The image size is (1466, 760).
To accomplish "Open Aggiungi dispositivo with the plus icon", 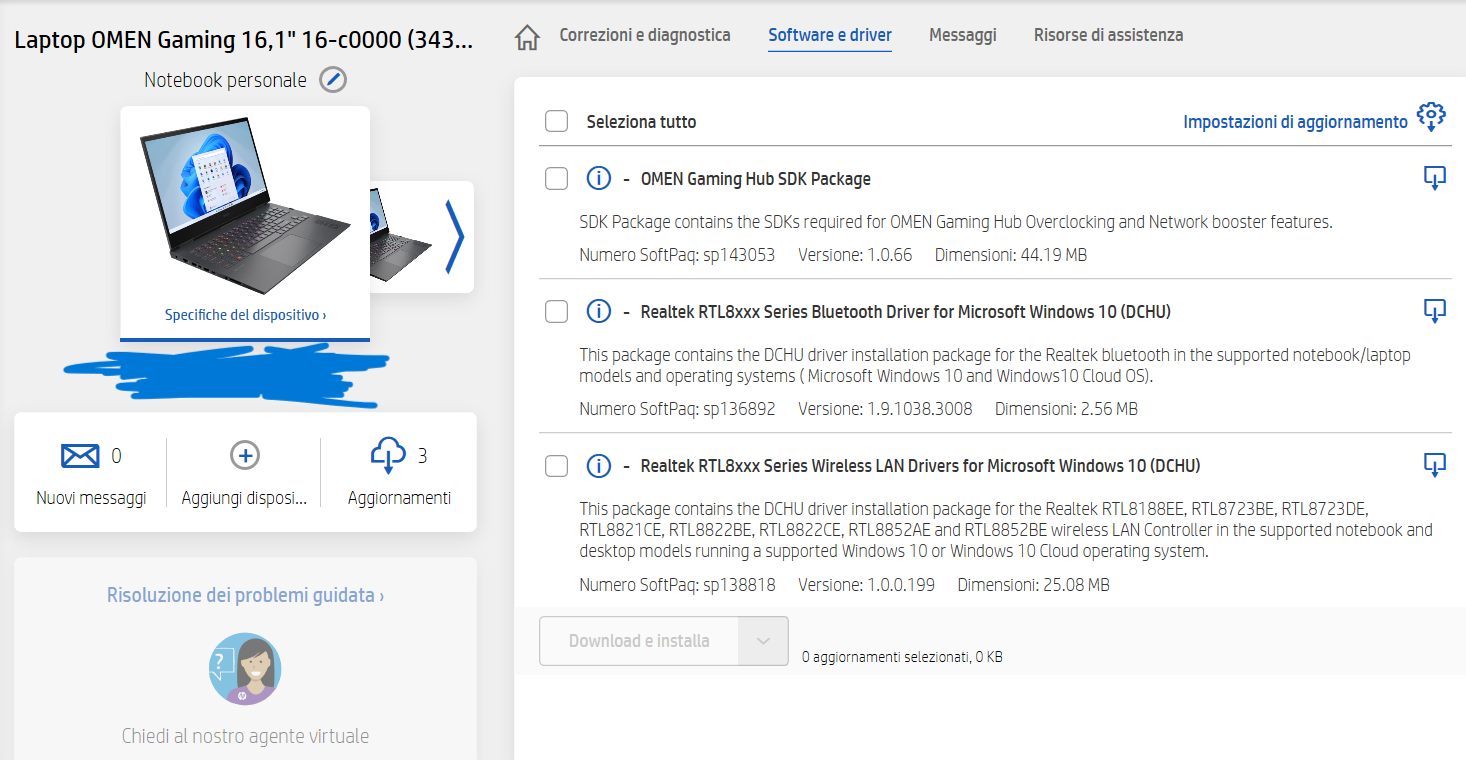I will (244, 455).
